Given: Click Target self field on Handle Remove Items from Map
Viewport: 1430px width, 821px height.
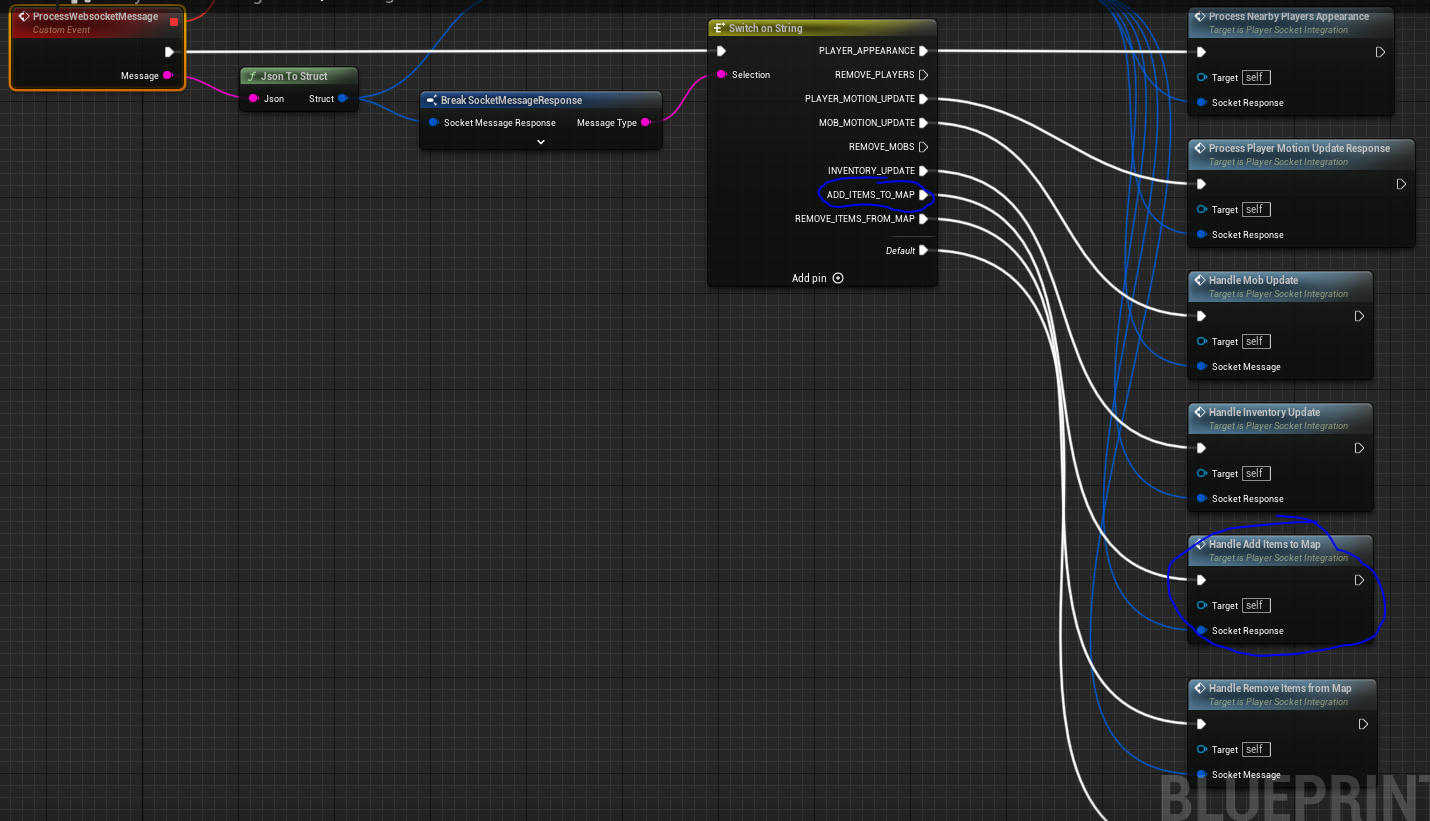Looking at the screenshot, I should point(1256,749).
